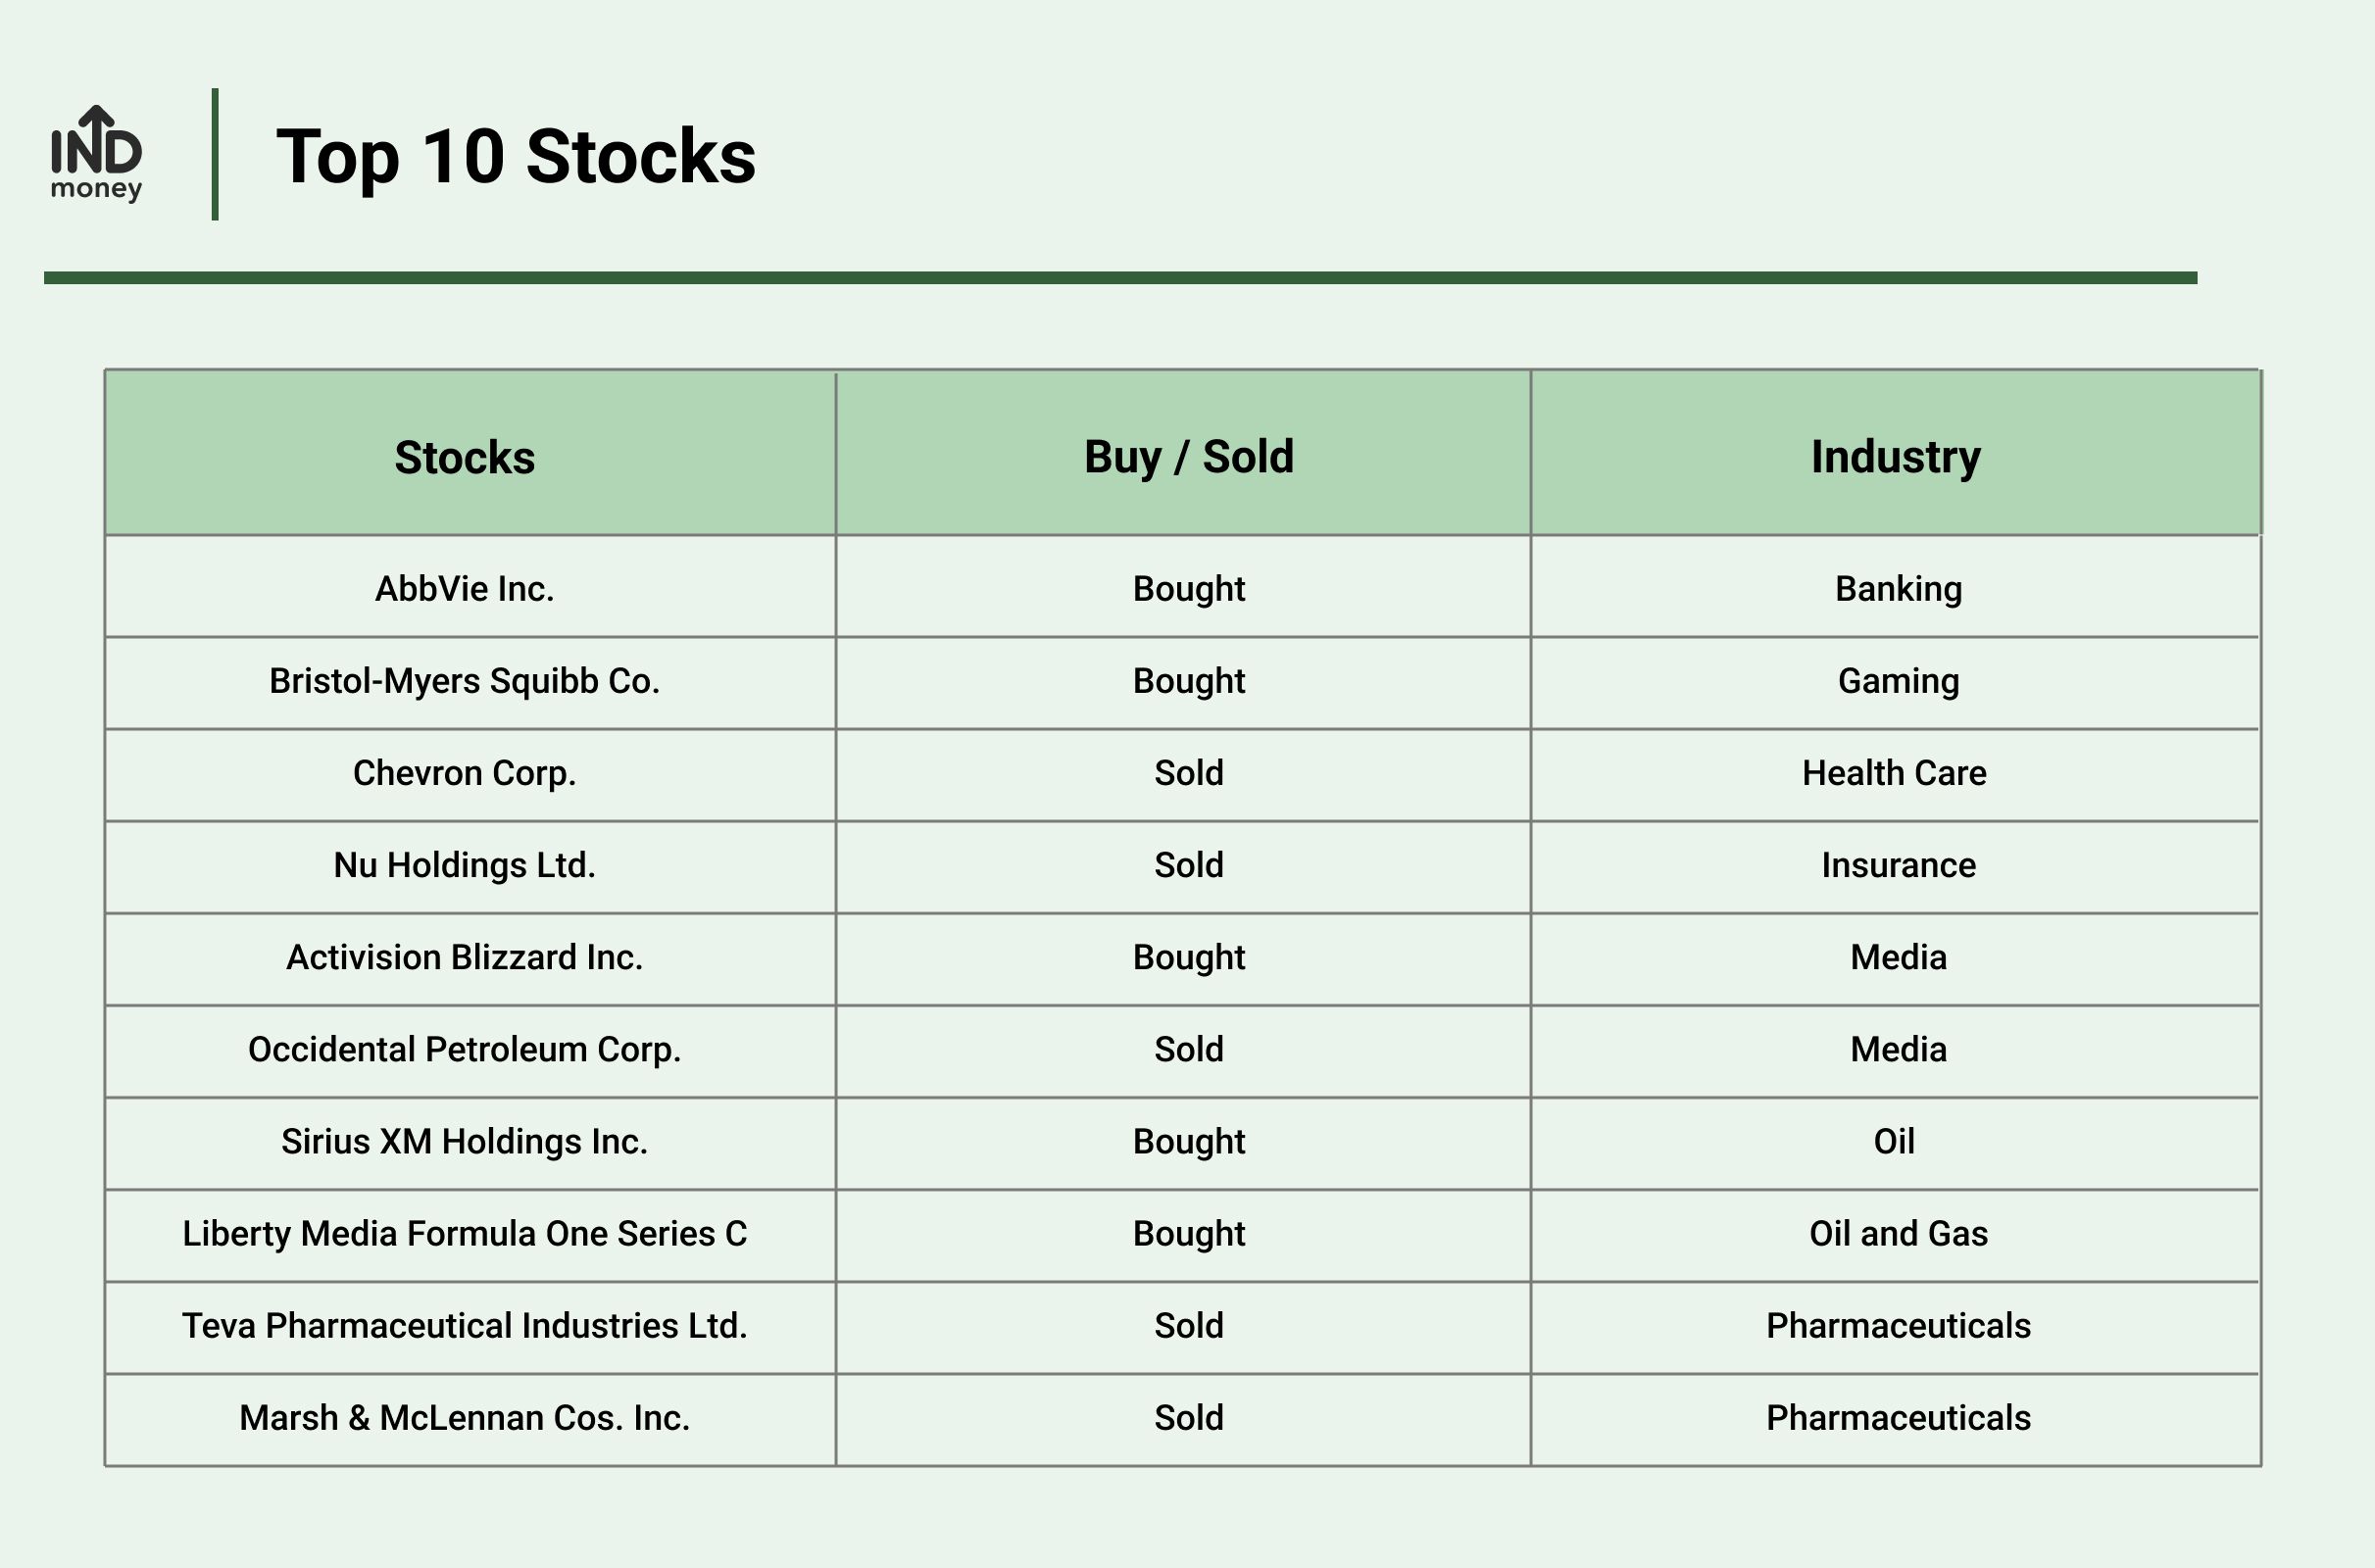This screenshot has height=1568, width=2375.
Task: Click the Top 10 Stocks title
Action: point(516,157)
